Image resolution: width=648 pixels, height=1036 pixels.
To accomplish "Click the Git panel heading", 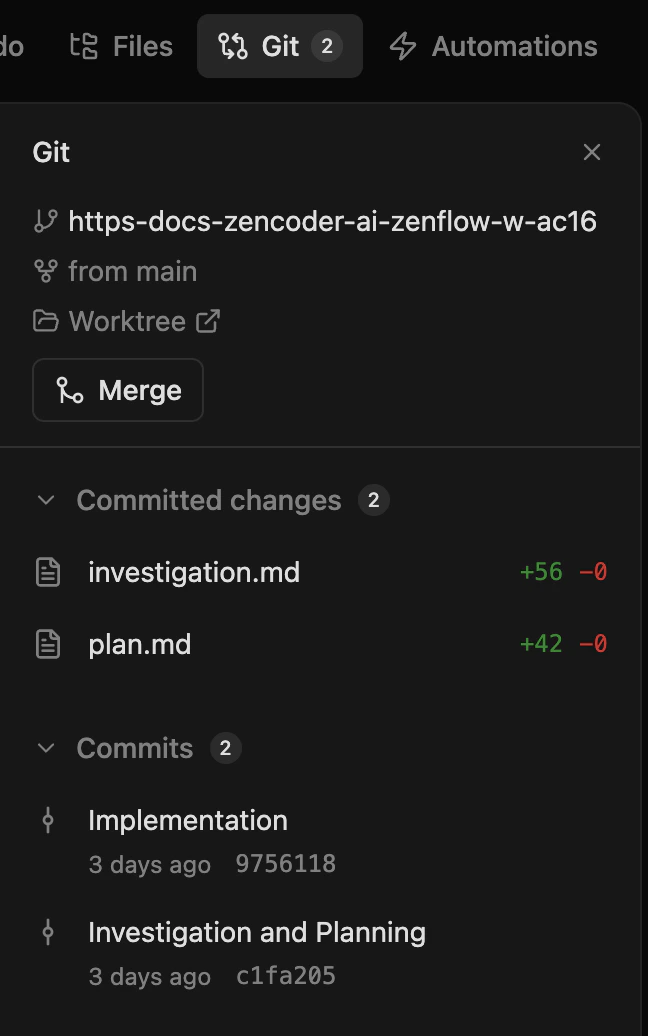I will (x=51, y=153).
